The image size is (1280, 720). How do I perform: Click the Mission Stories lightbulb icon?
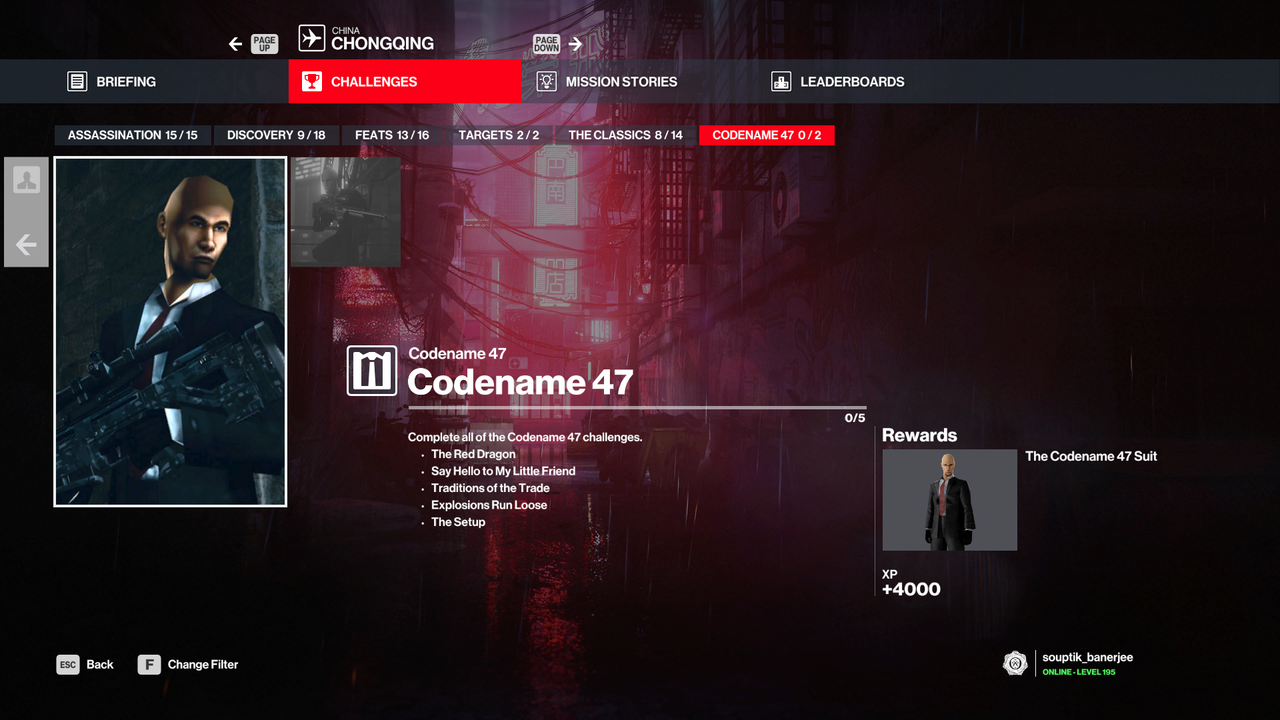[546, 82]
